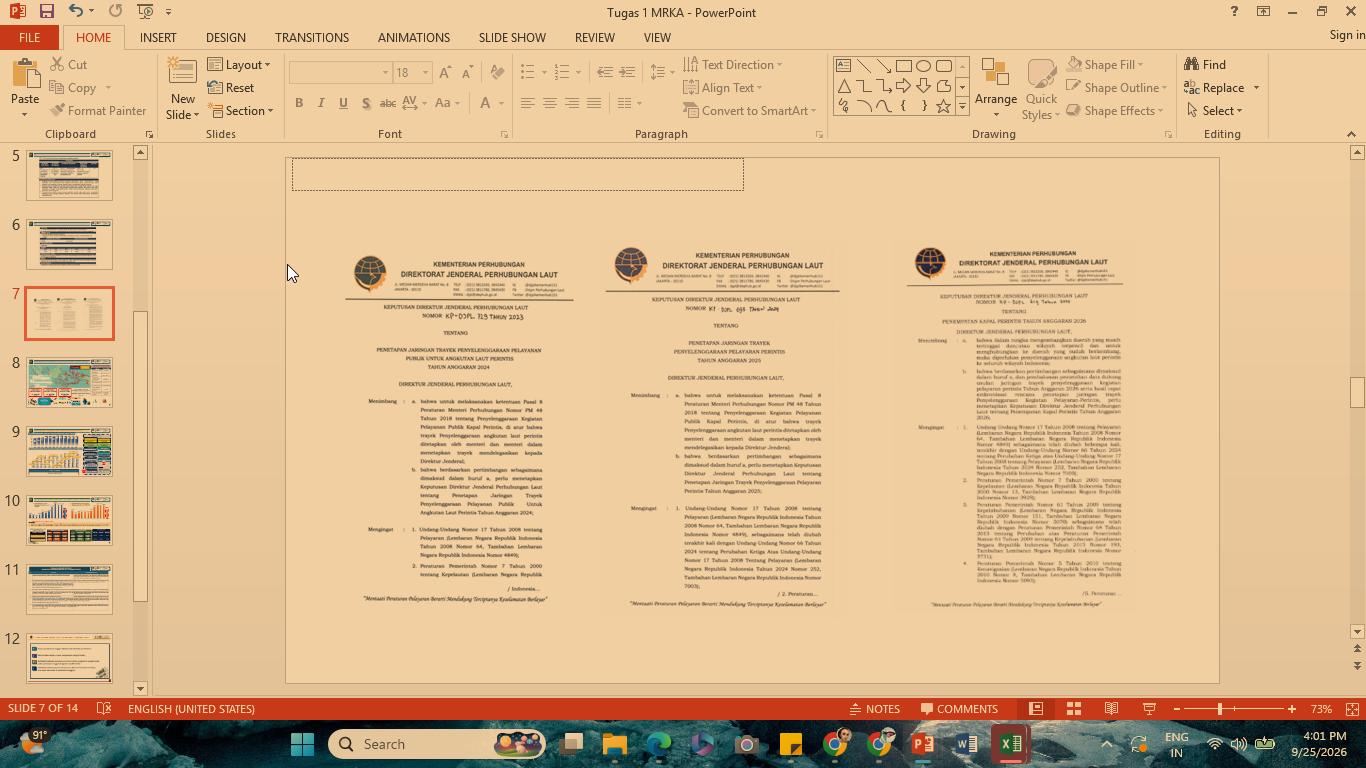This screenshot has height=768, width=1366.
Task: Click the Format Painter brush icon
Action: [57, 111]
